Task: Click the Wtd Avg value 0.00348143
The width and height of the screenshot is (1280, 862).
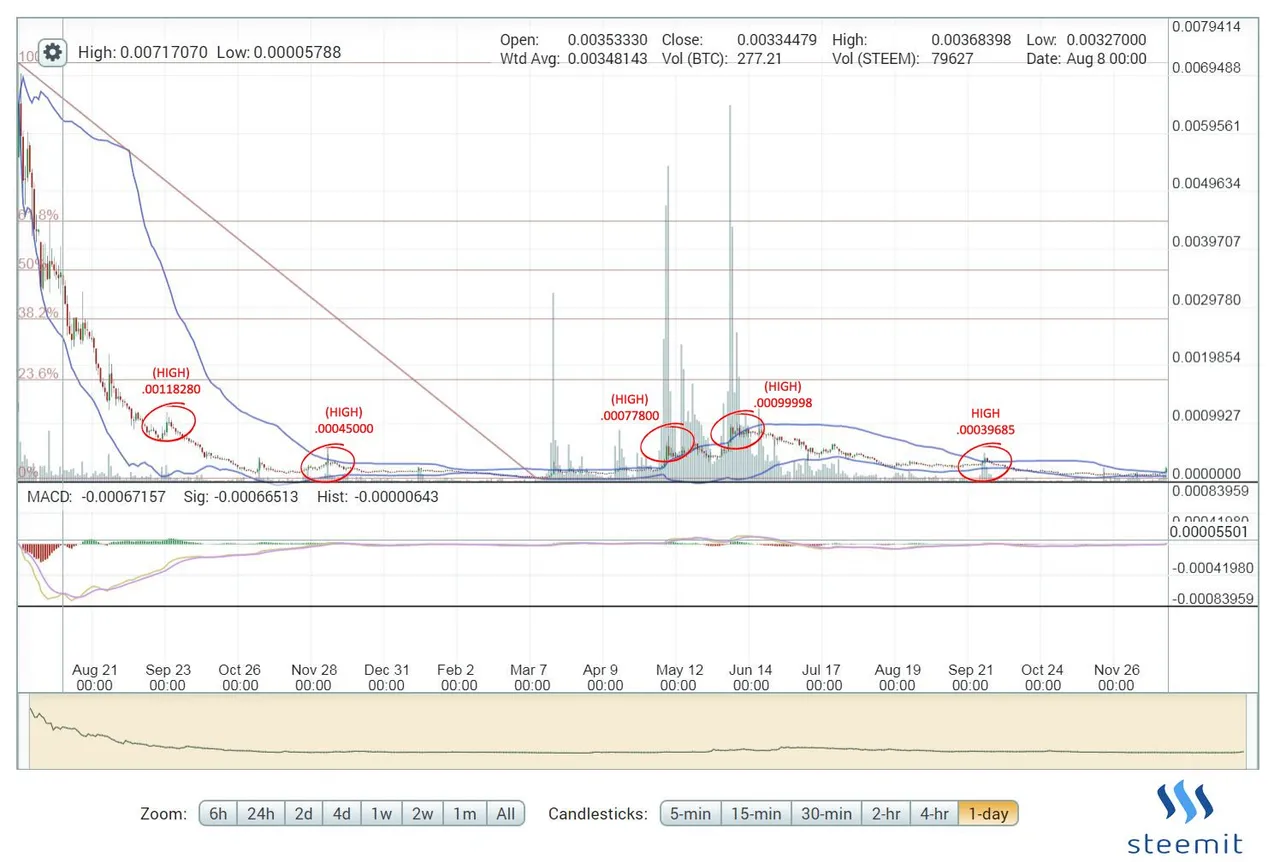Action: 608,59
